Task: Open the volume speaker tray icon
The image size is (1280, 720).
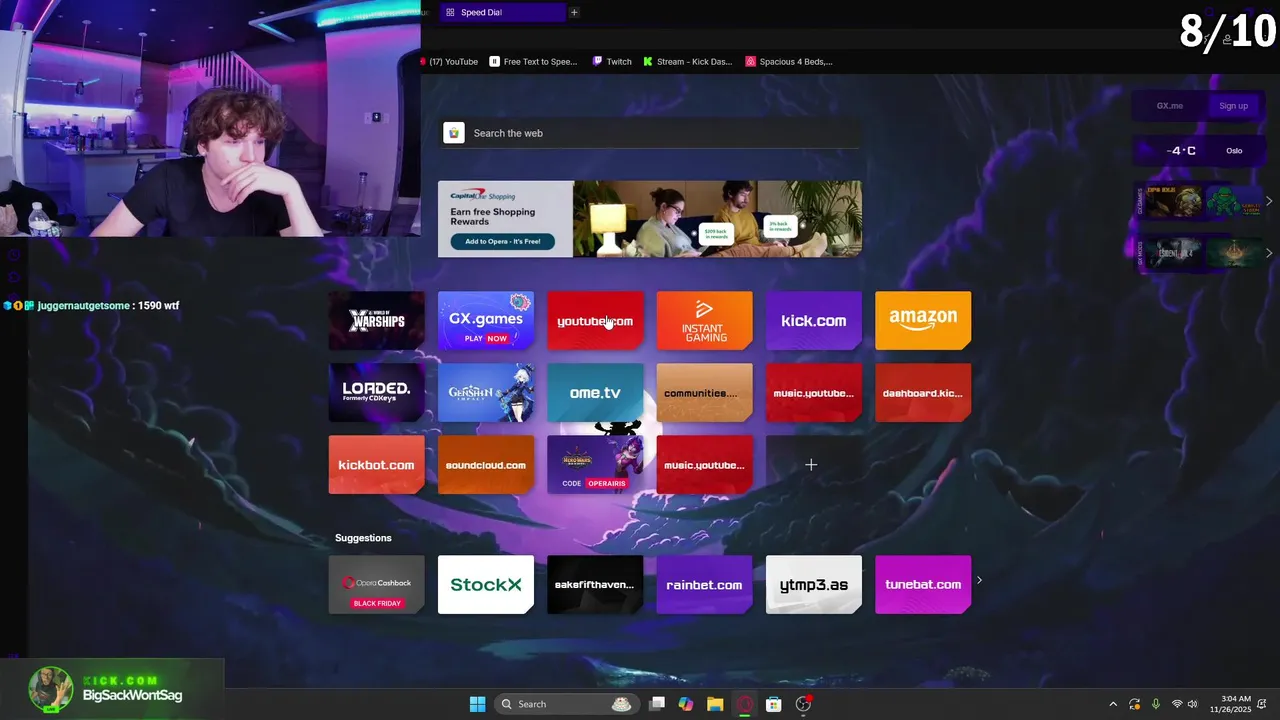Action: pyautogui.click(x=1193, y=704)
